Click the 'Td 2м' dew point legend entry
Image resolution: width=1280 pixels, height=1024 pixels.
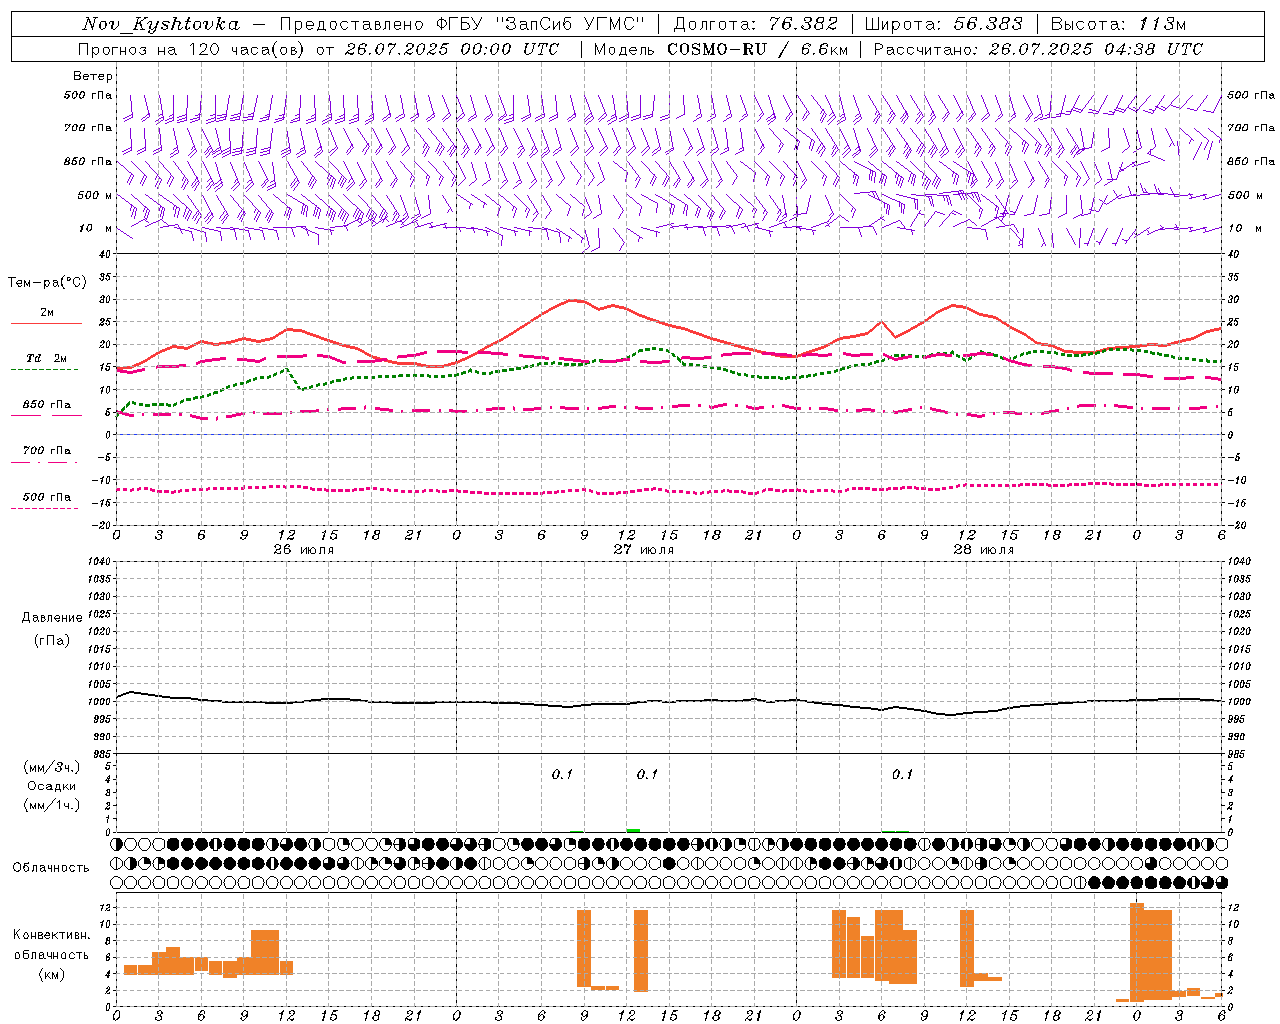47,358
